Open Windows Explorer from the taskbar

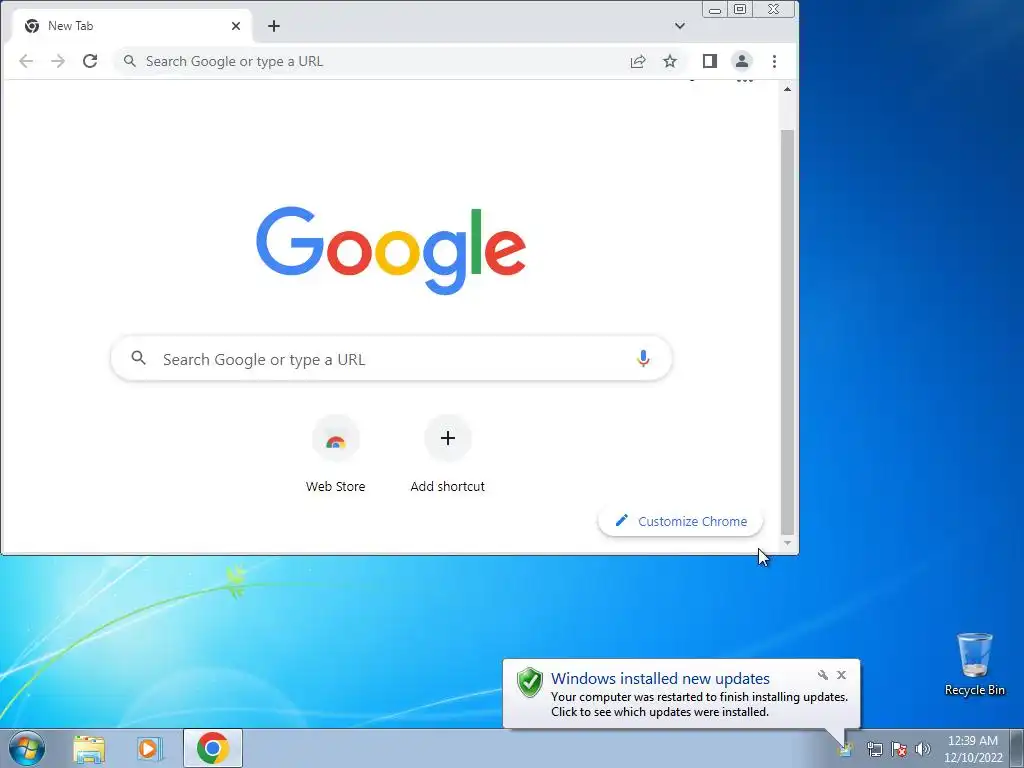(89, 749)
